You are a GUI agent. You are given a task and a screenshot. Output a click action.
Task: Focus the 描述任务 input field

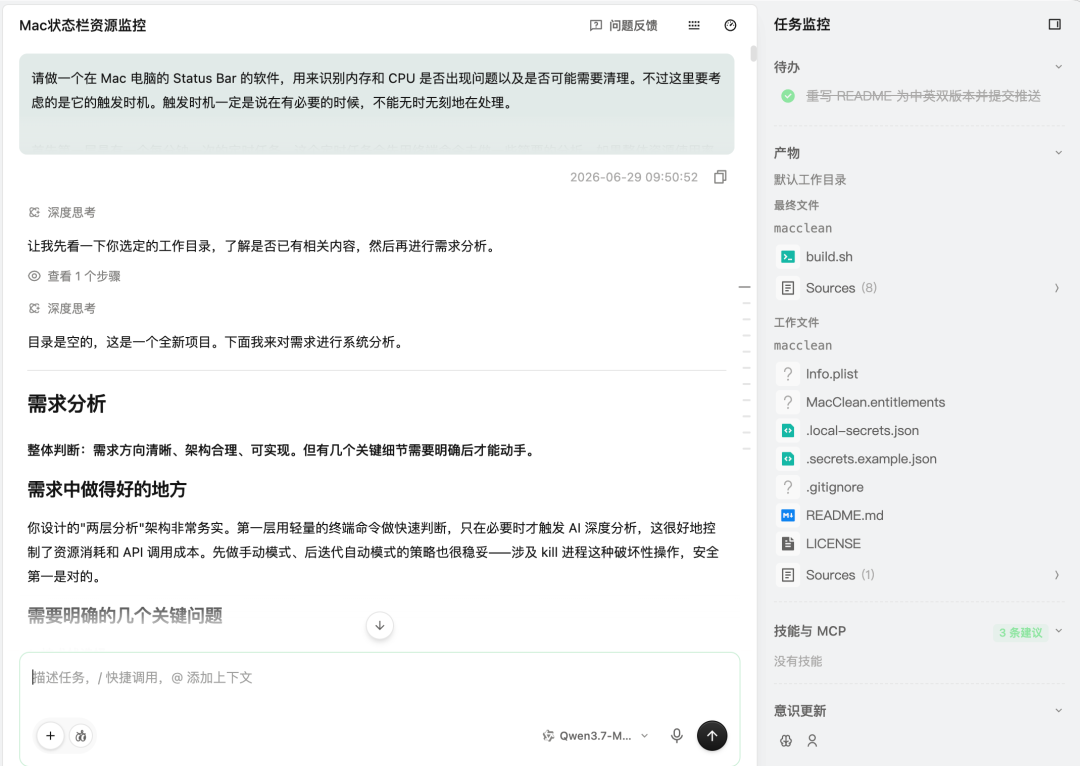click(380, 678)
